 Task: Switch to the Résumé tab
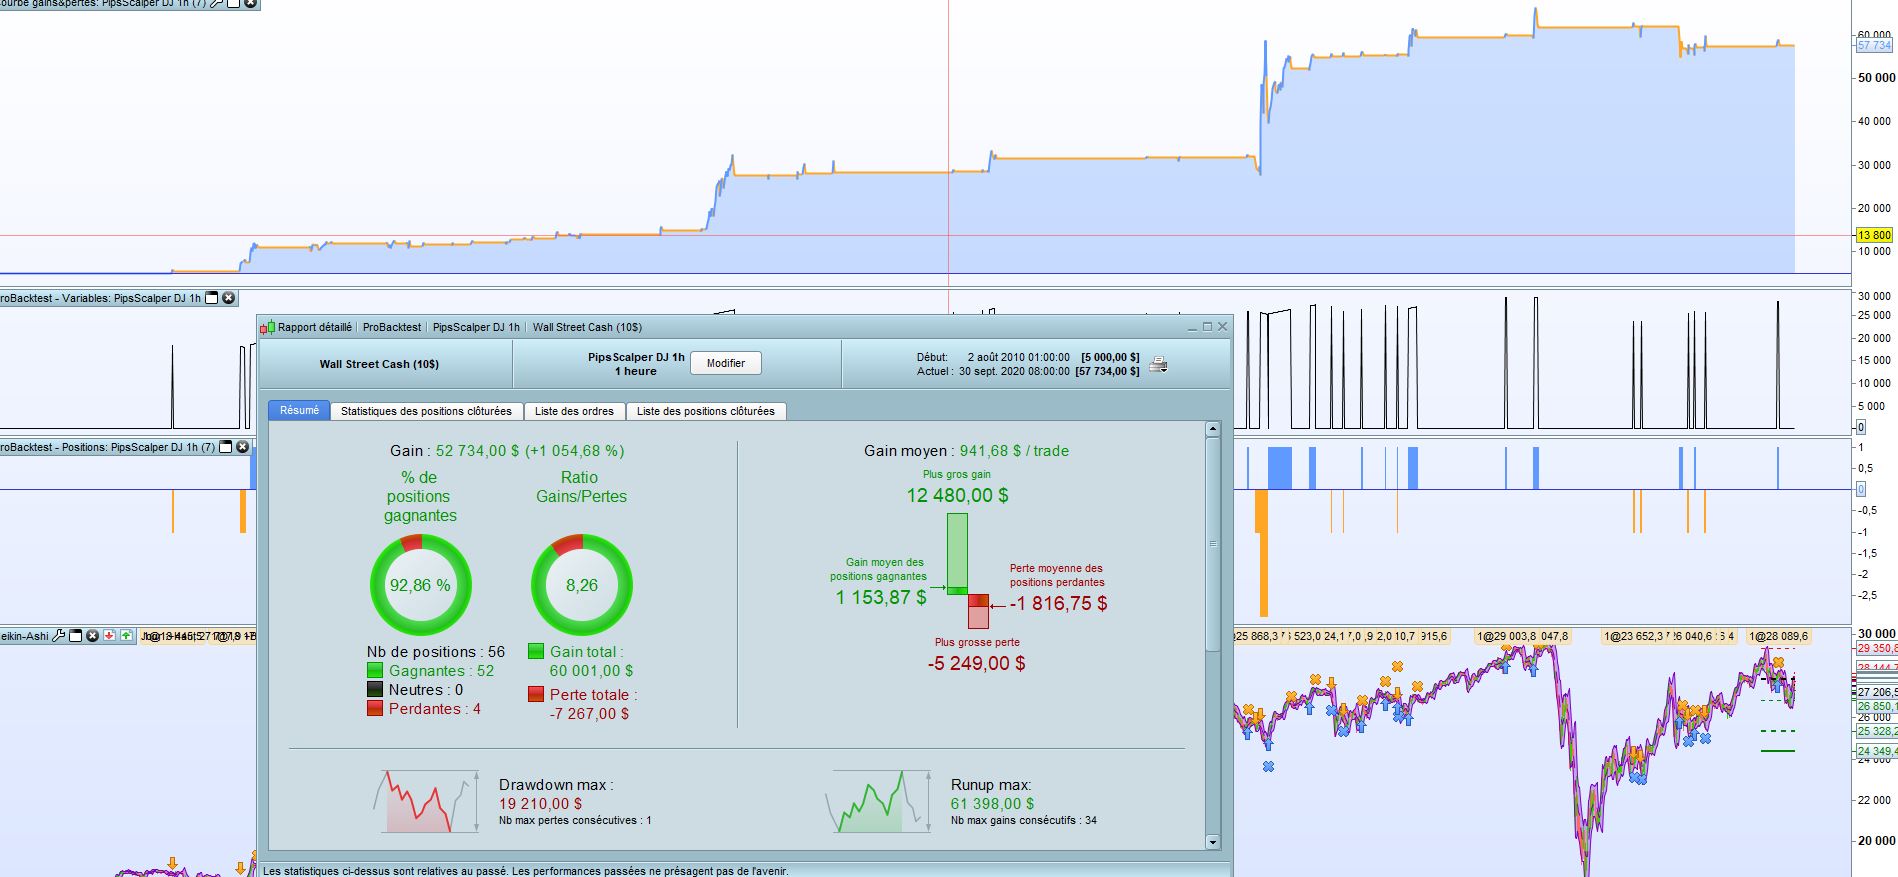299,411
